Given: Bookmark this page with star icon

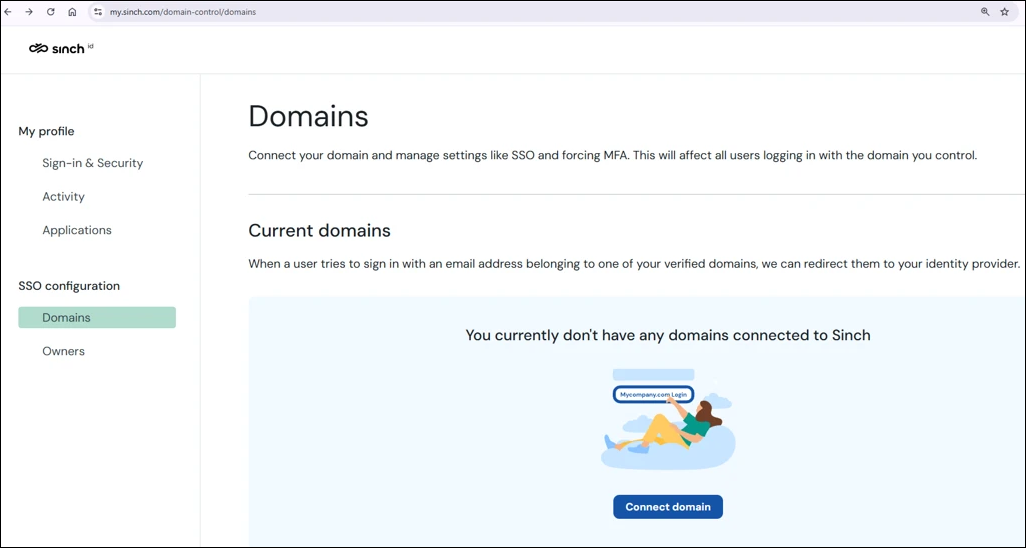Looking at the screenshot, I should 1004,12.
